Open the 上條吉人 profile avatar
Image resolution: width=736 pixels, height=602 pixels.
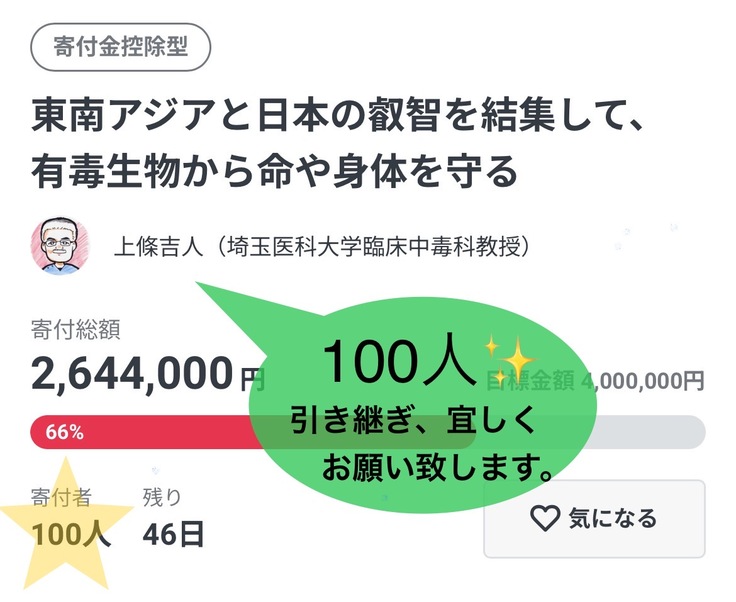coord(61,247)
